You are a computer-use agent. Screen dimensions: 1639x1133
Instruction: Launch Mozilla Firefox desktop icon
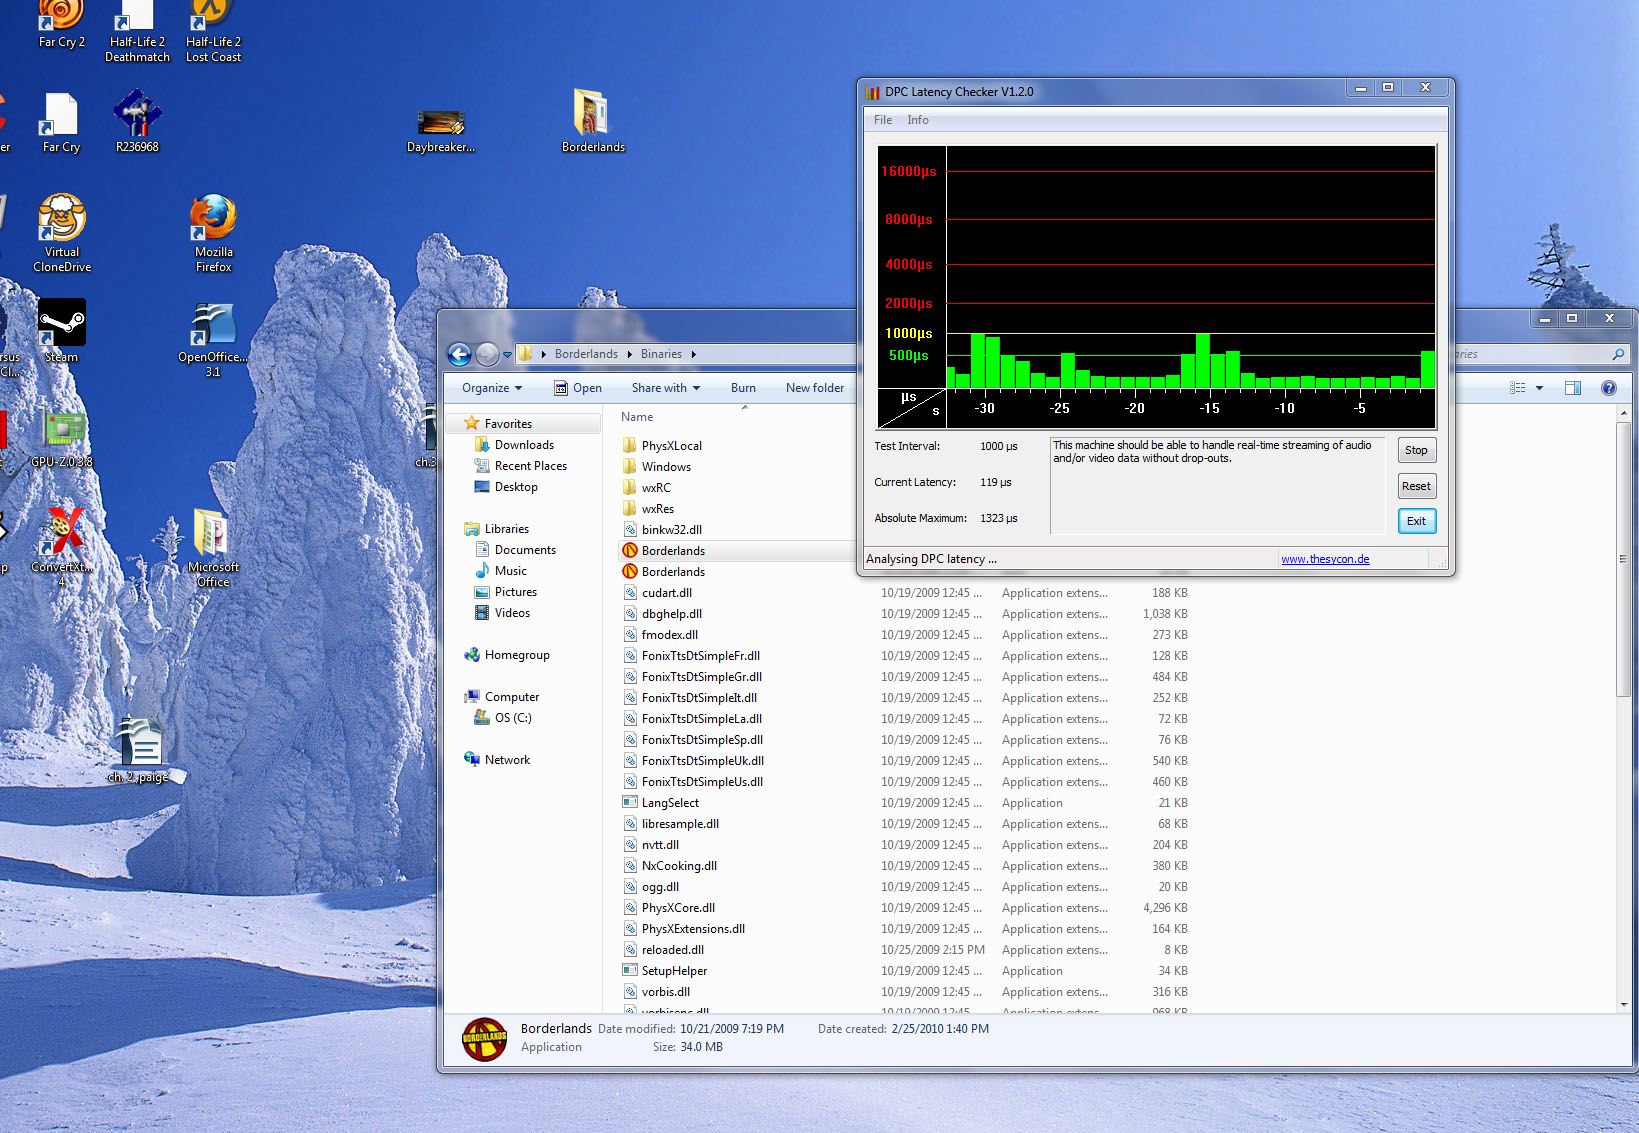pyautogui.click(x=213, y=233)
